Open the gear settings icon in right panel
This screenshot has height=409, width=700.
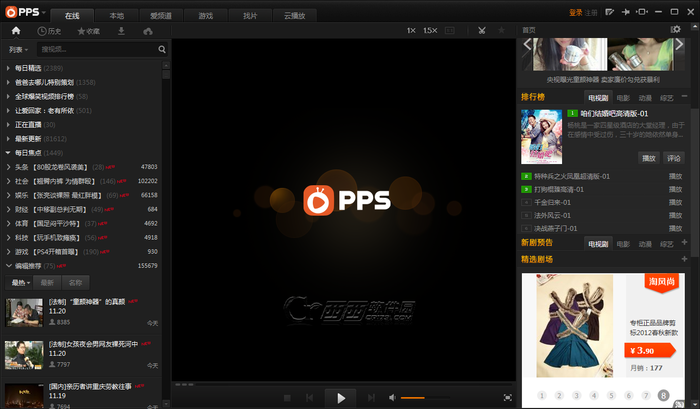[x=675, y=29]
